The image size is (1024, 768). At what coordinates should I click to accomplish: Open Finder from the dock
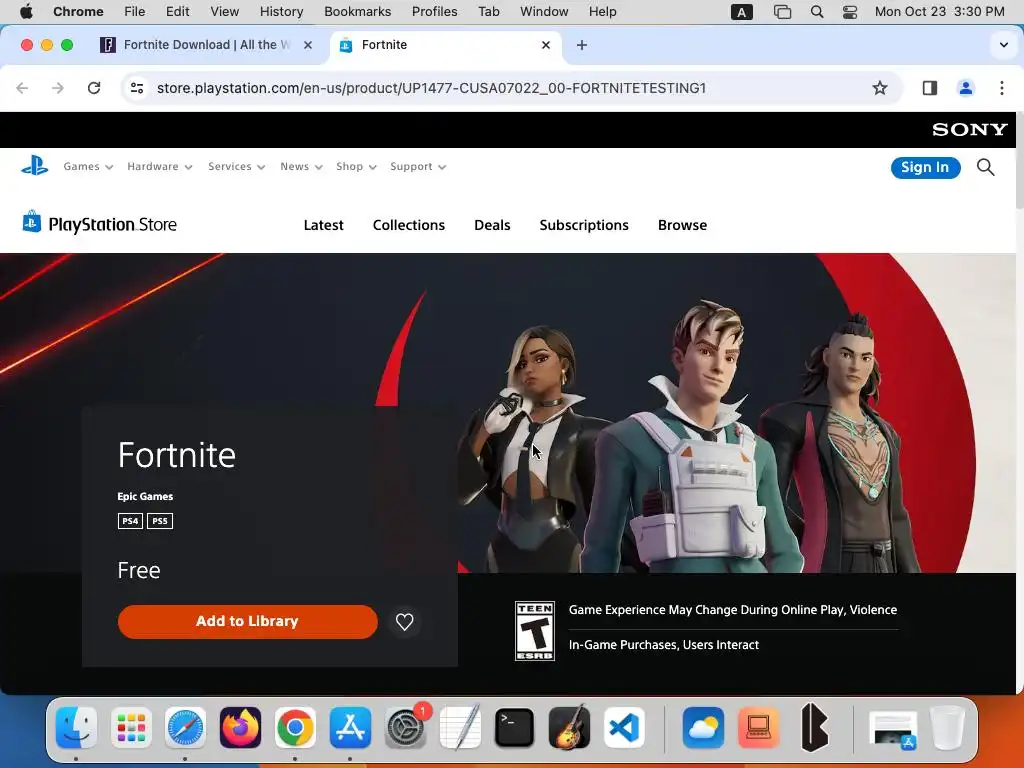pyautogui.click(x=76, y=727)
